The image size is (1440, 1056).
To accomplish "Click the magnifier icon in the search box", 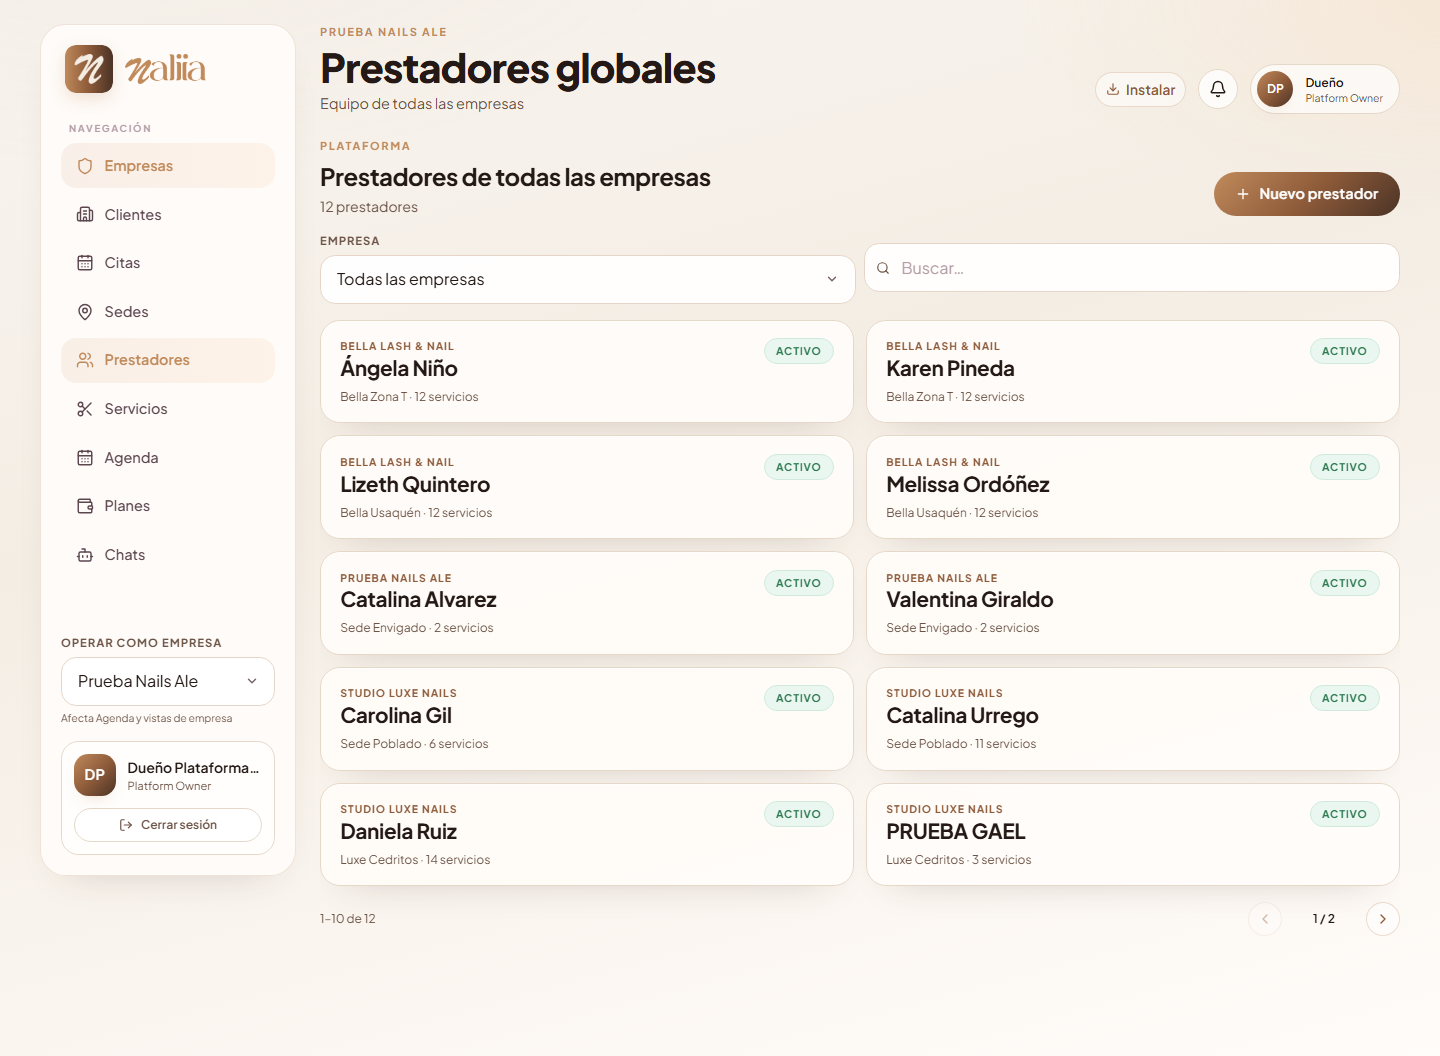I will coord(883,268).
